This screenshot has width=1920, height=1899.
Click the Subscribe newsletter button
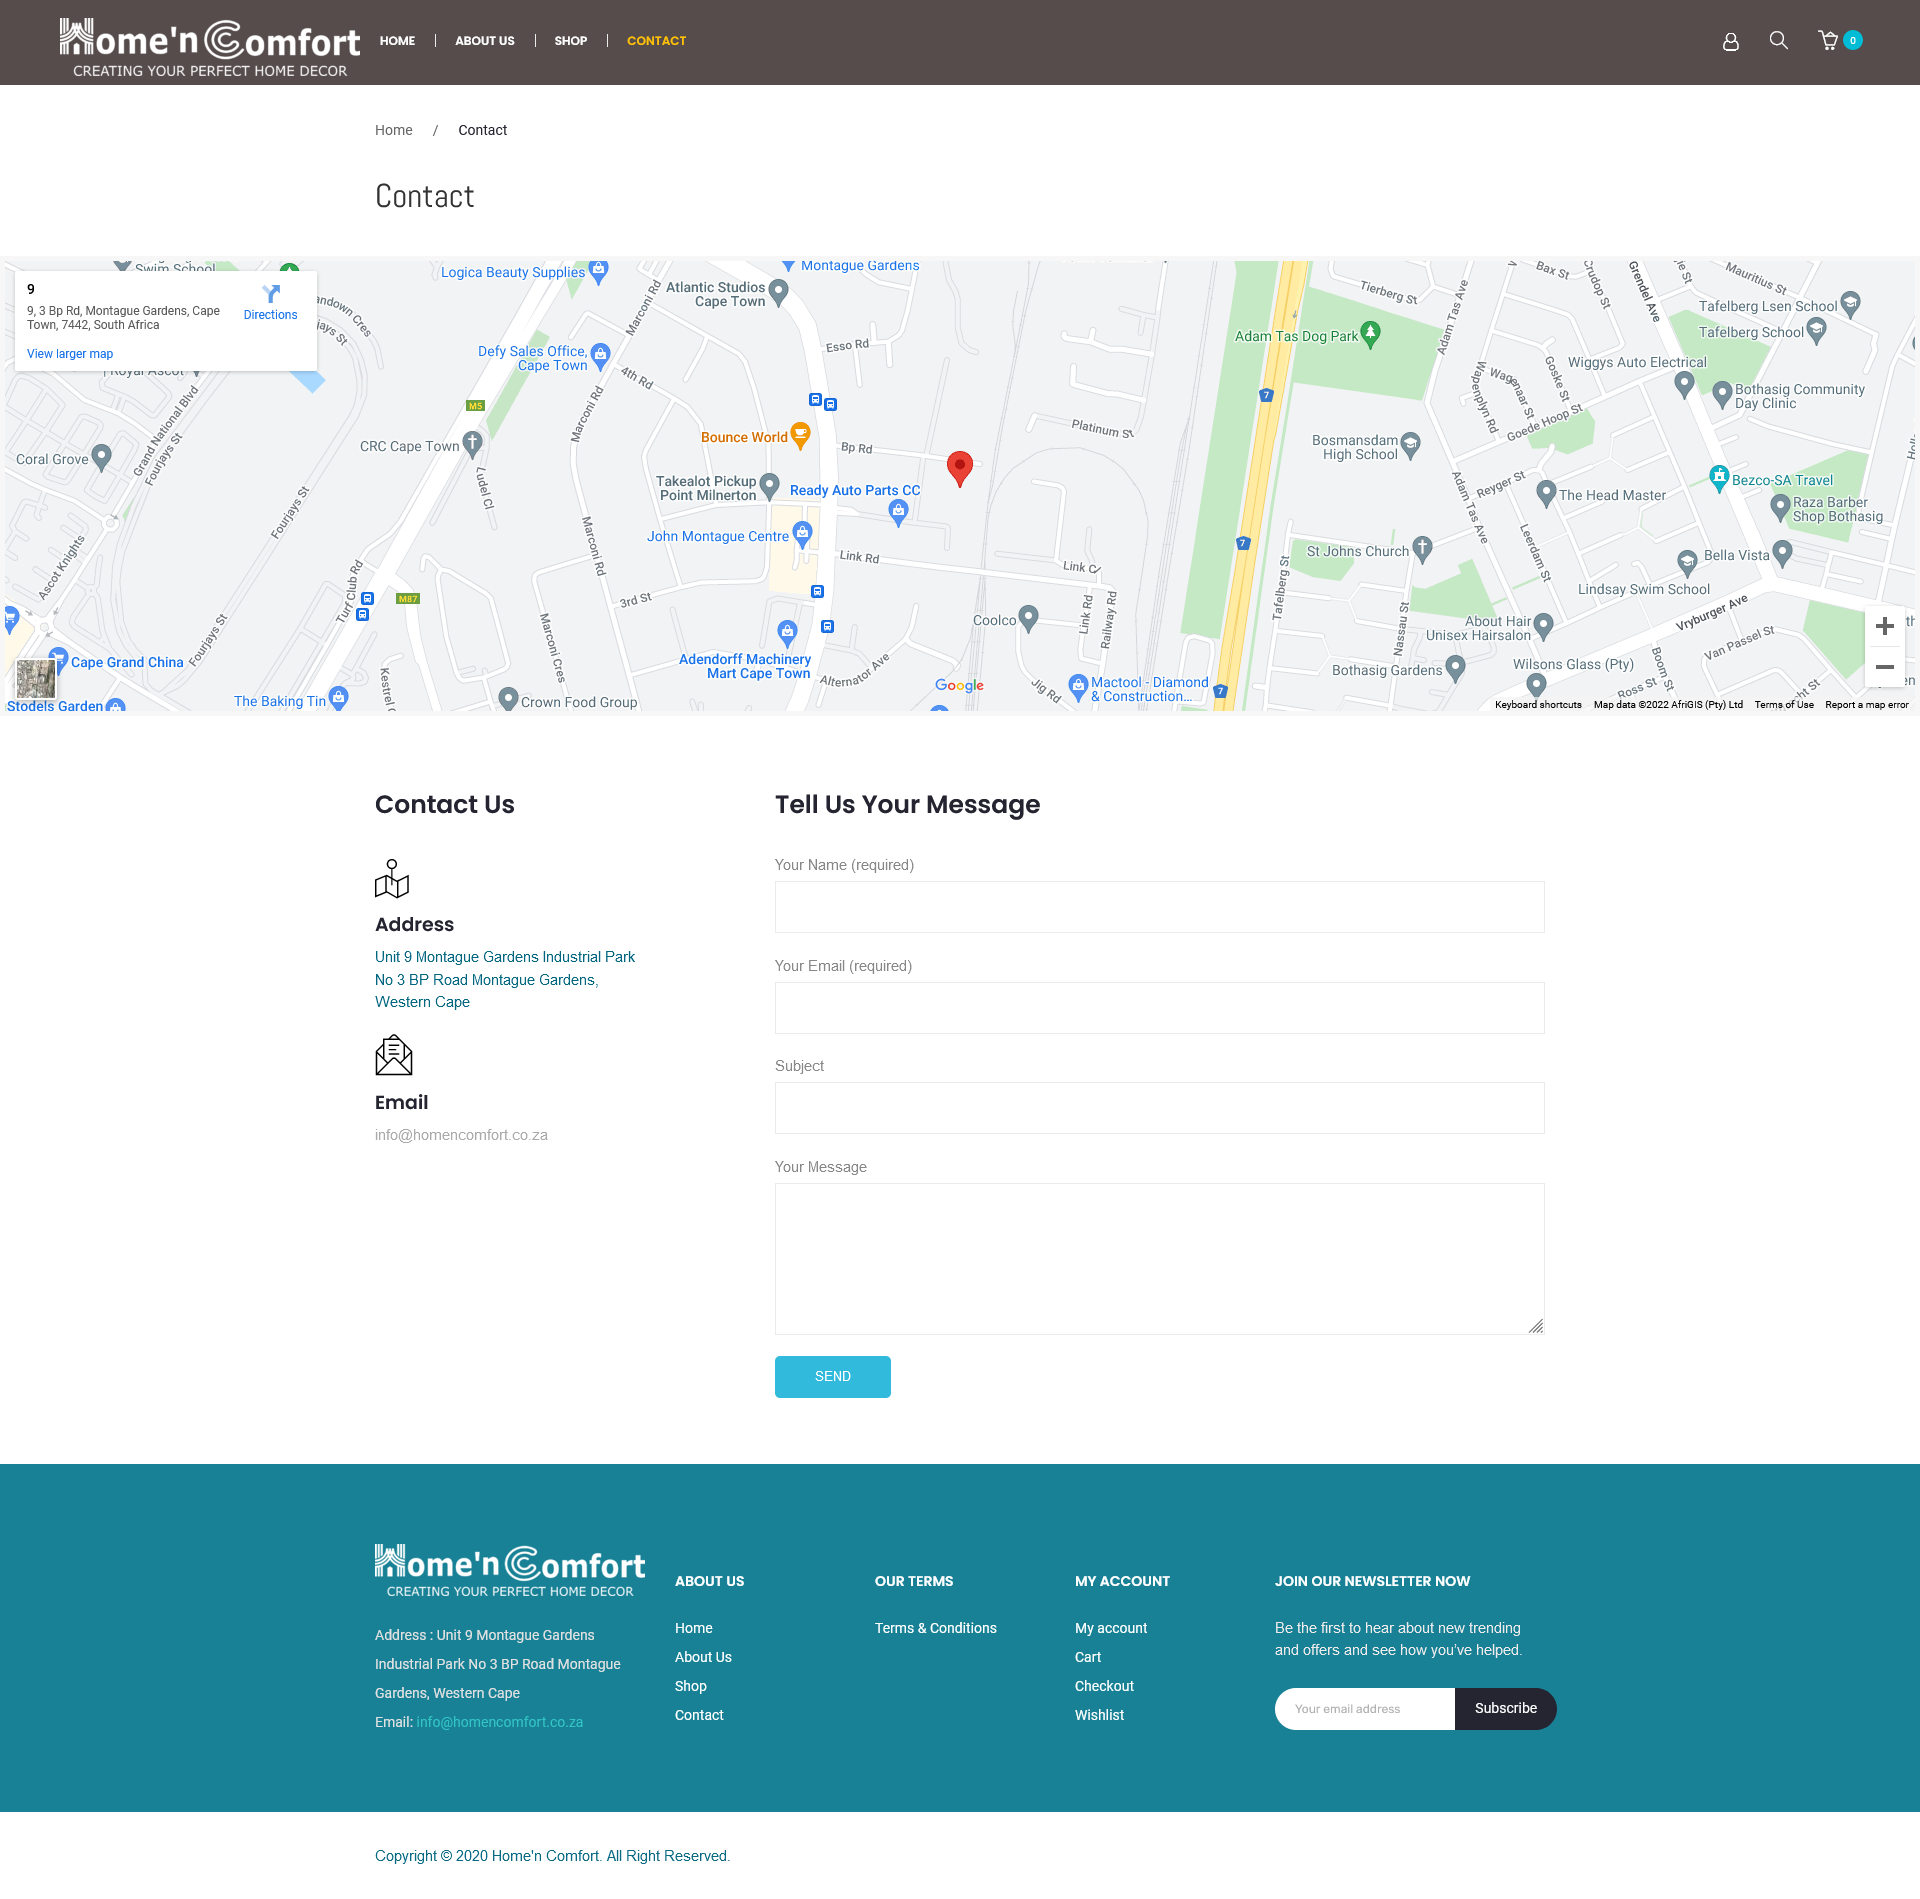1505,1708
